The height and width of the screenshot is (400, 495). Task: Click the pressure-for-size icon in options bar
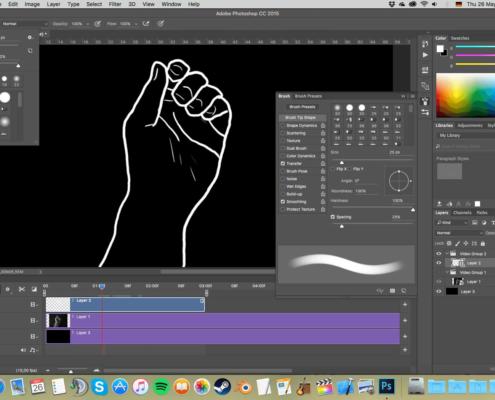pos(161,24)
